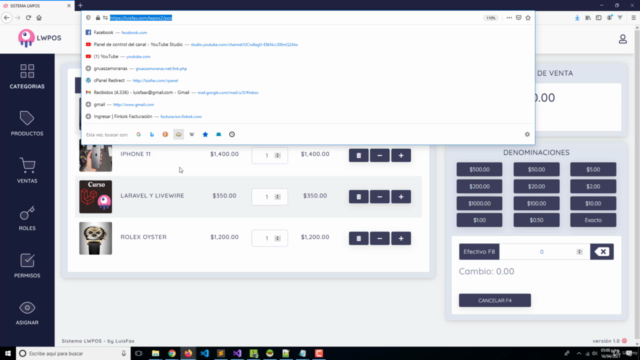
Task: Add the $5.00 denomination
Action: (593, 169)
